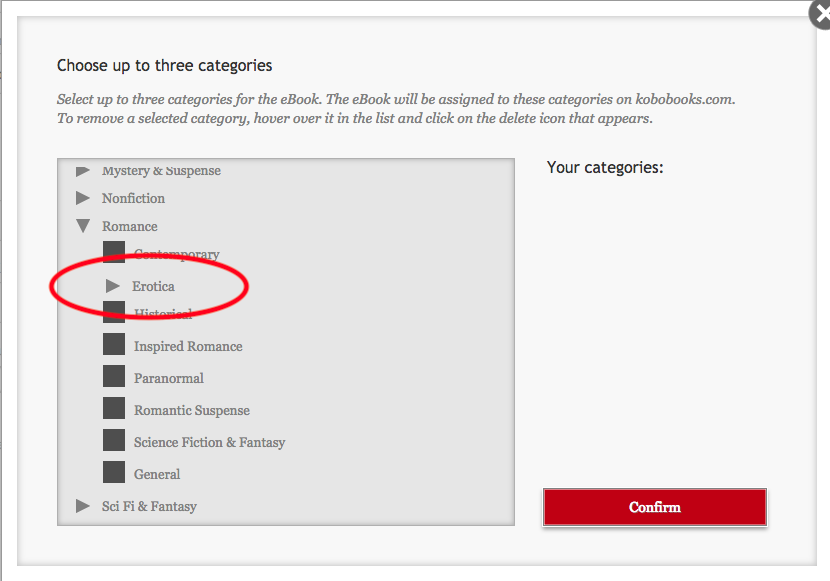Collapse the Romance category triangle
Screen dimensions: 830x581
[83, 226]
